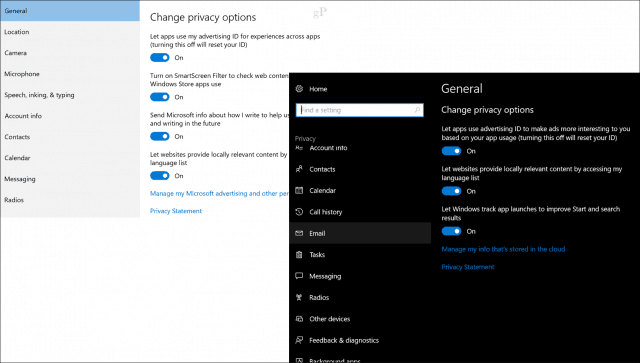Viewport: 640px width, 363px height.
Task: Toggle the 'how I write' info switch
Action: pos(160,136)
